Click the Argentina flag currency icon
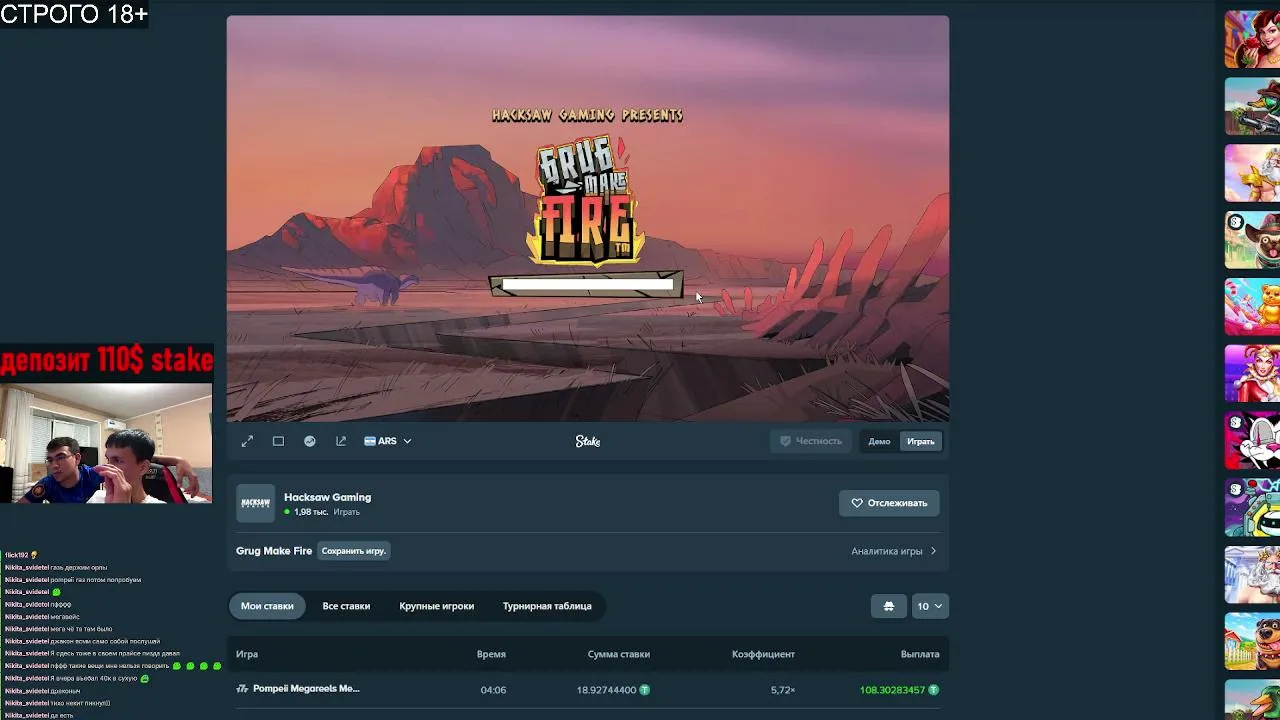This screenshot has width=1280, height=720. [370, 441]
